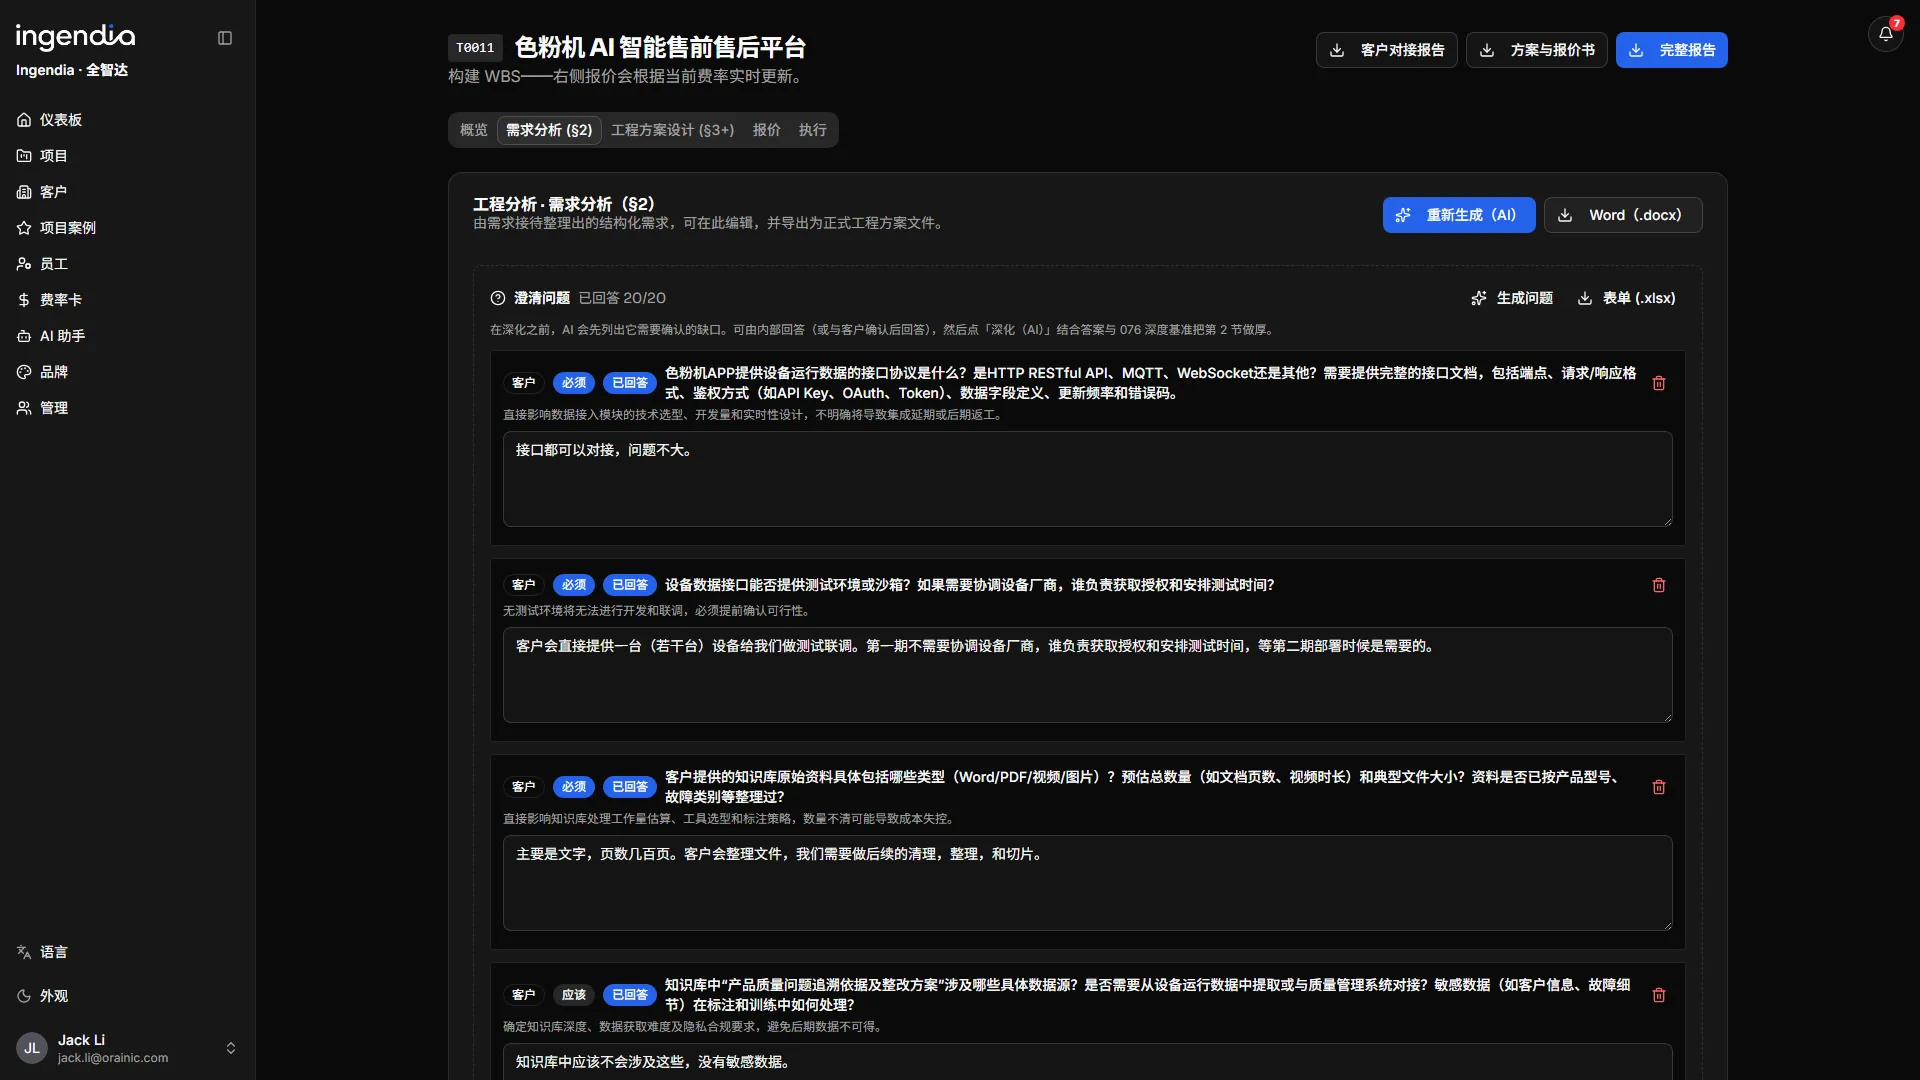Image resolution: width=1920 pixels, height=1080 pixels.
Task: Switch to 工程方案设计 (§3+) tab
Action: [672, 130]
